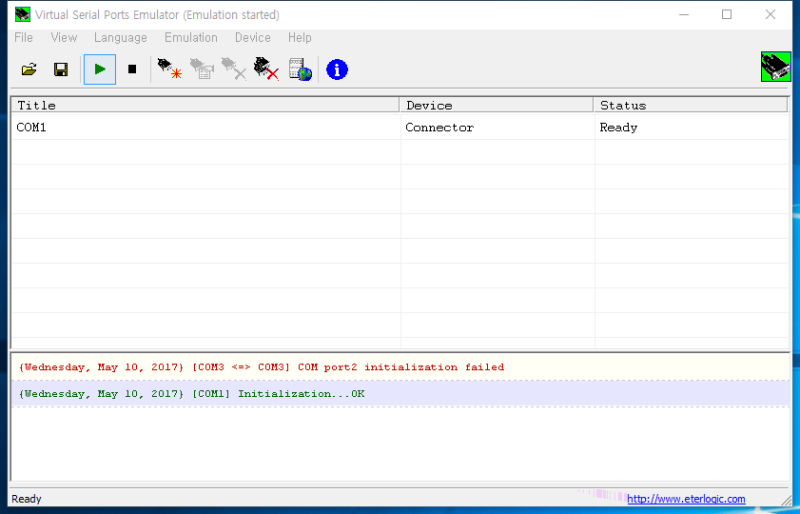Open the Help menu
800x514 pixels.
coord(299,38)
